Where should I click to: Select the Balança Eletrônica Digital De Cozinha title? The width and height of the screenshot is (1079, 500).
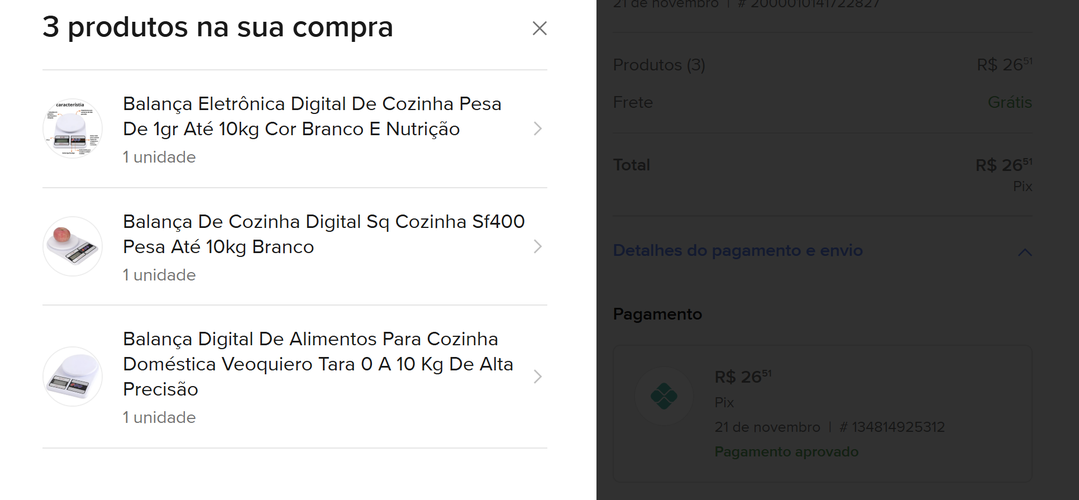(312, 116)
